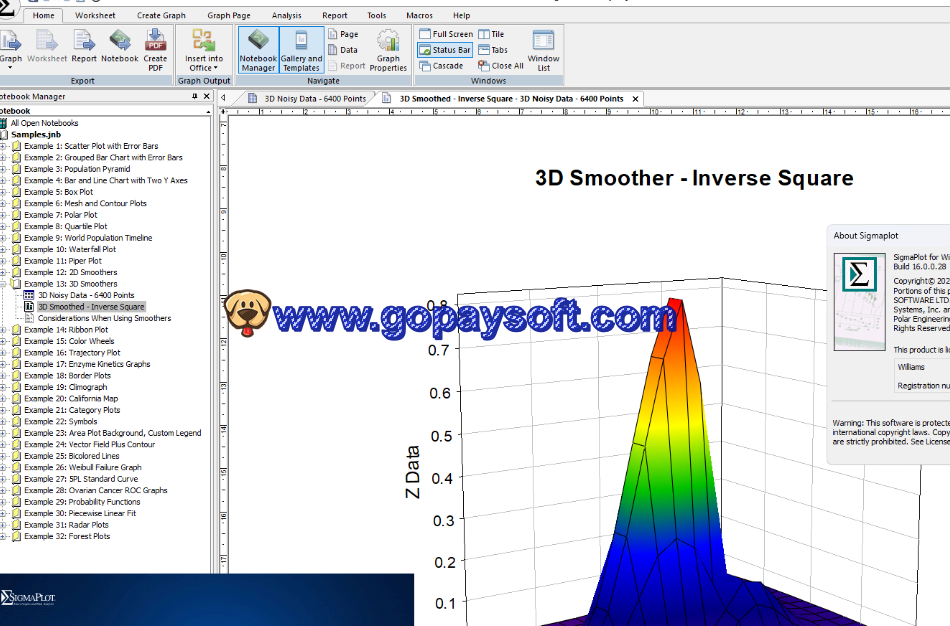Viewport: 950px width, 626px height.
Task: Expand Example 17: Enzyme Kinetics Graphs node
Action: pos(3,364)
